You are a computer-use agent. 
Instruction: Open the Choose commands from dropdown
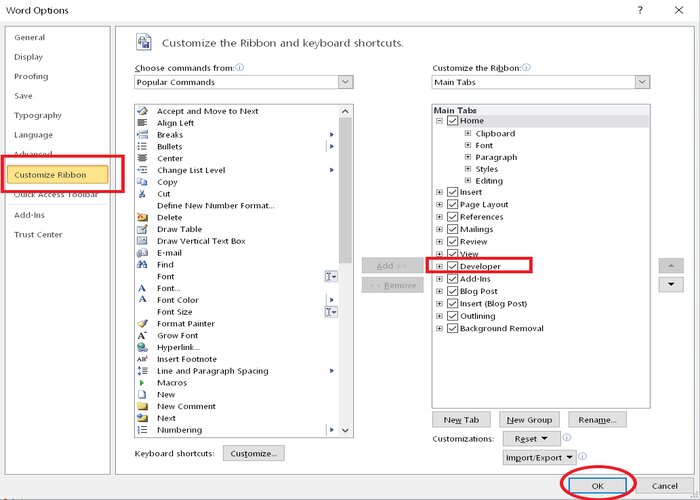[244, 82]
